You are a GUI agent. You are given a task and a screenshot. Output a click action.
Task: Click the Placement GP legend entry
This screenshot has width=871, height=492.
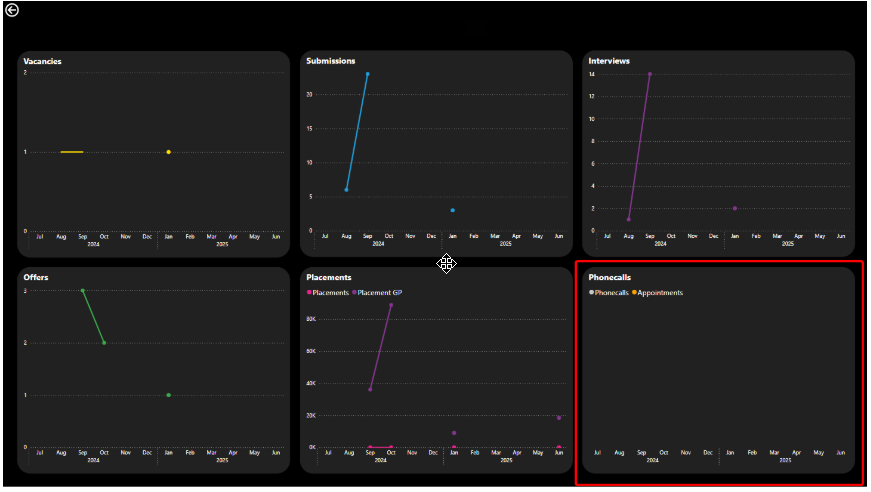(x=377, y=293)
